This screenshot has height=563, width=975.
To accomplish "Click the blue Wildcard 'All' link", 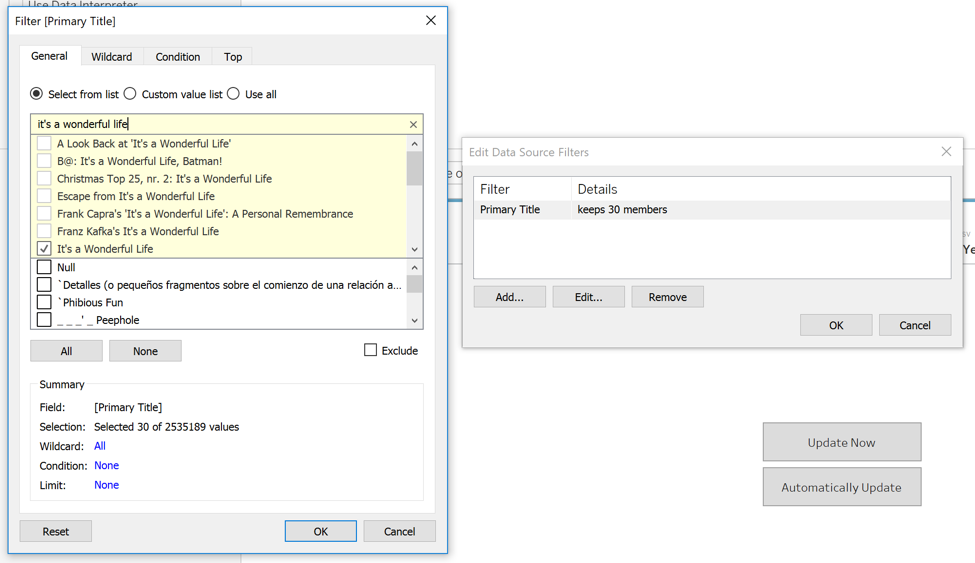I will [100, 446].
